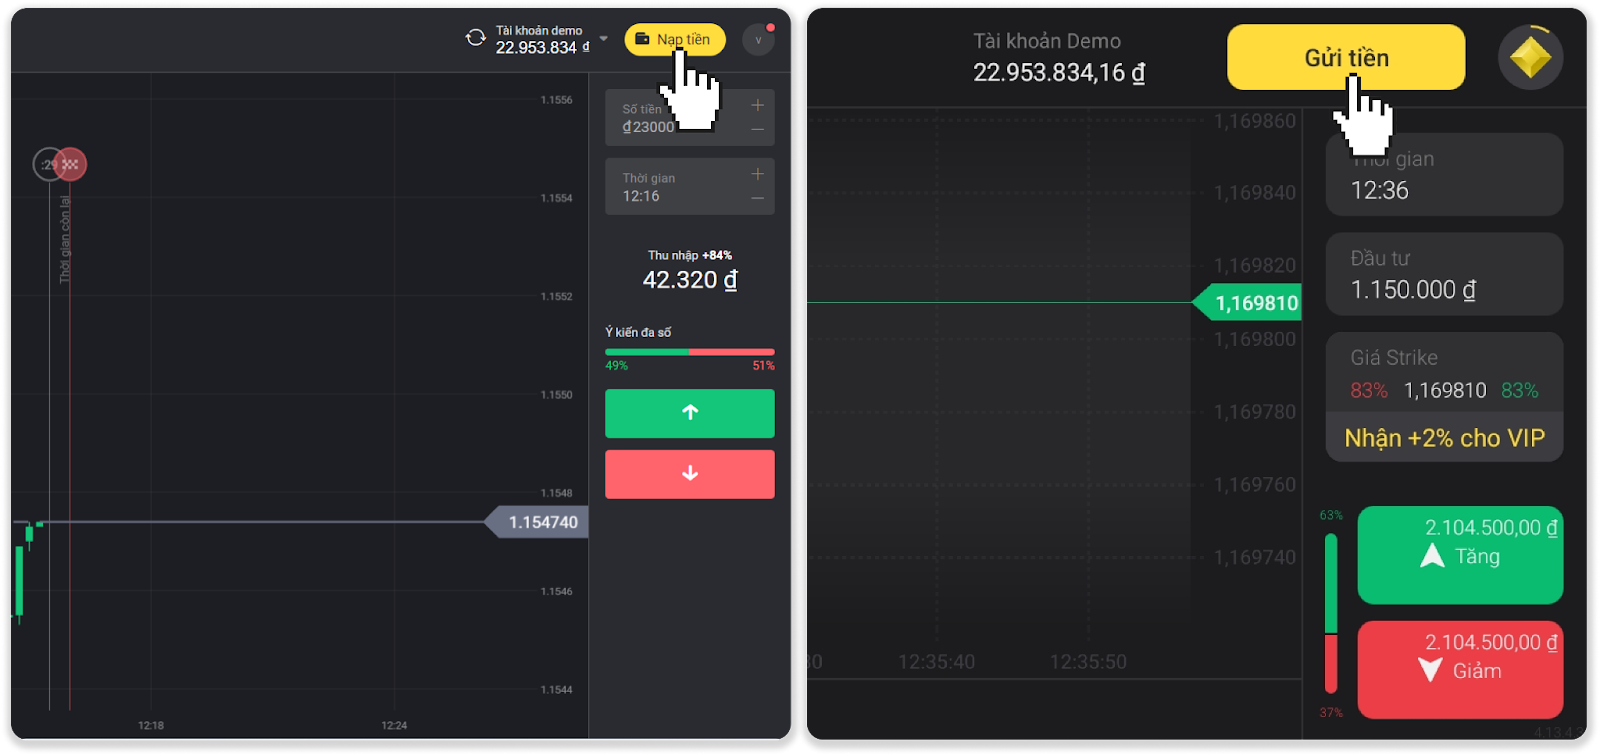Click the Nhận +2% cho VIP banner
The height and width of the screenshot is (756, 1600).
pyautogui.click(x=1443, y=438)
